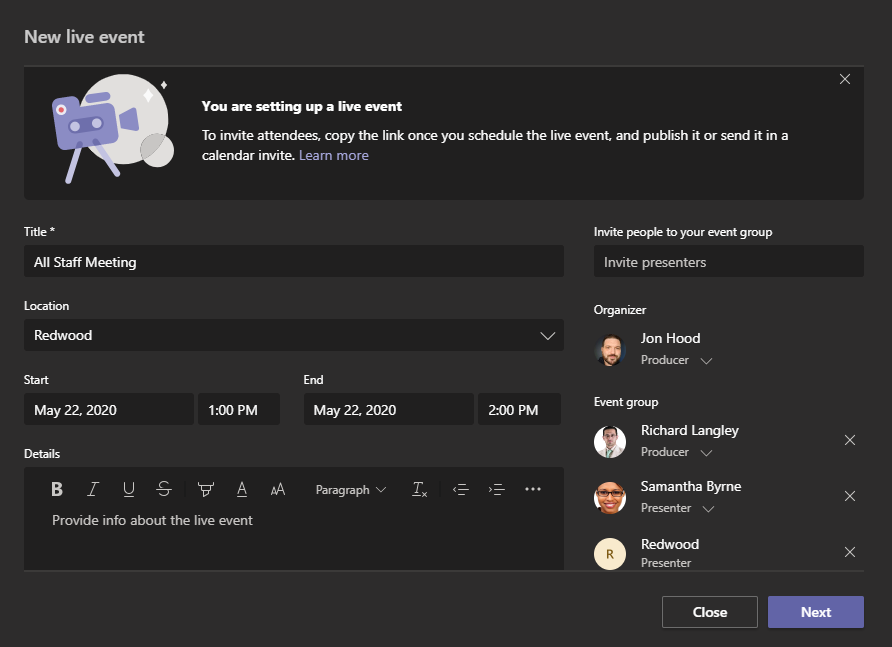Image resolution: width=892 pixels, height=647 pixels.
Task: Open more formatting options with the ellipsis
Action: (x=533, y=489)
